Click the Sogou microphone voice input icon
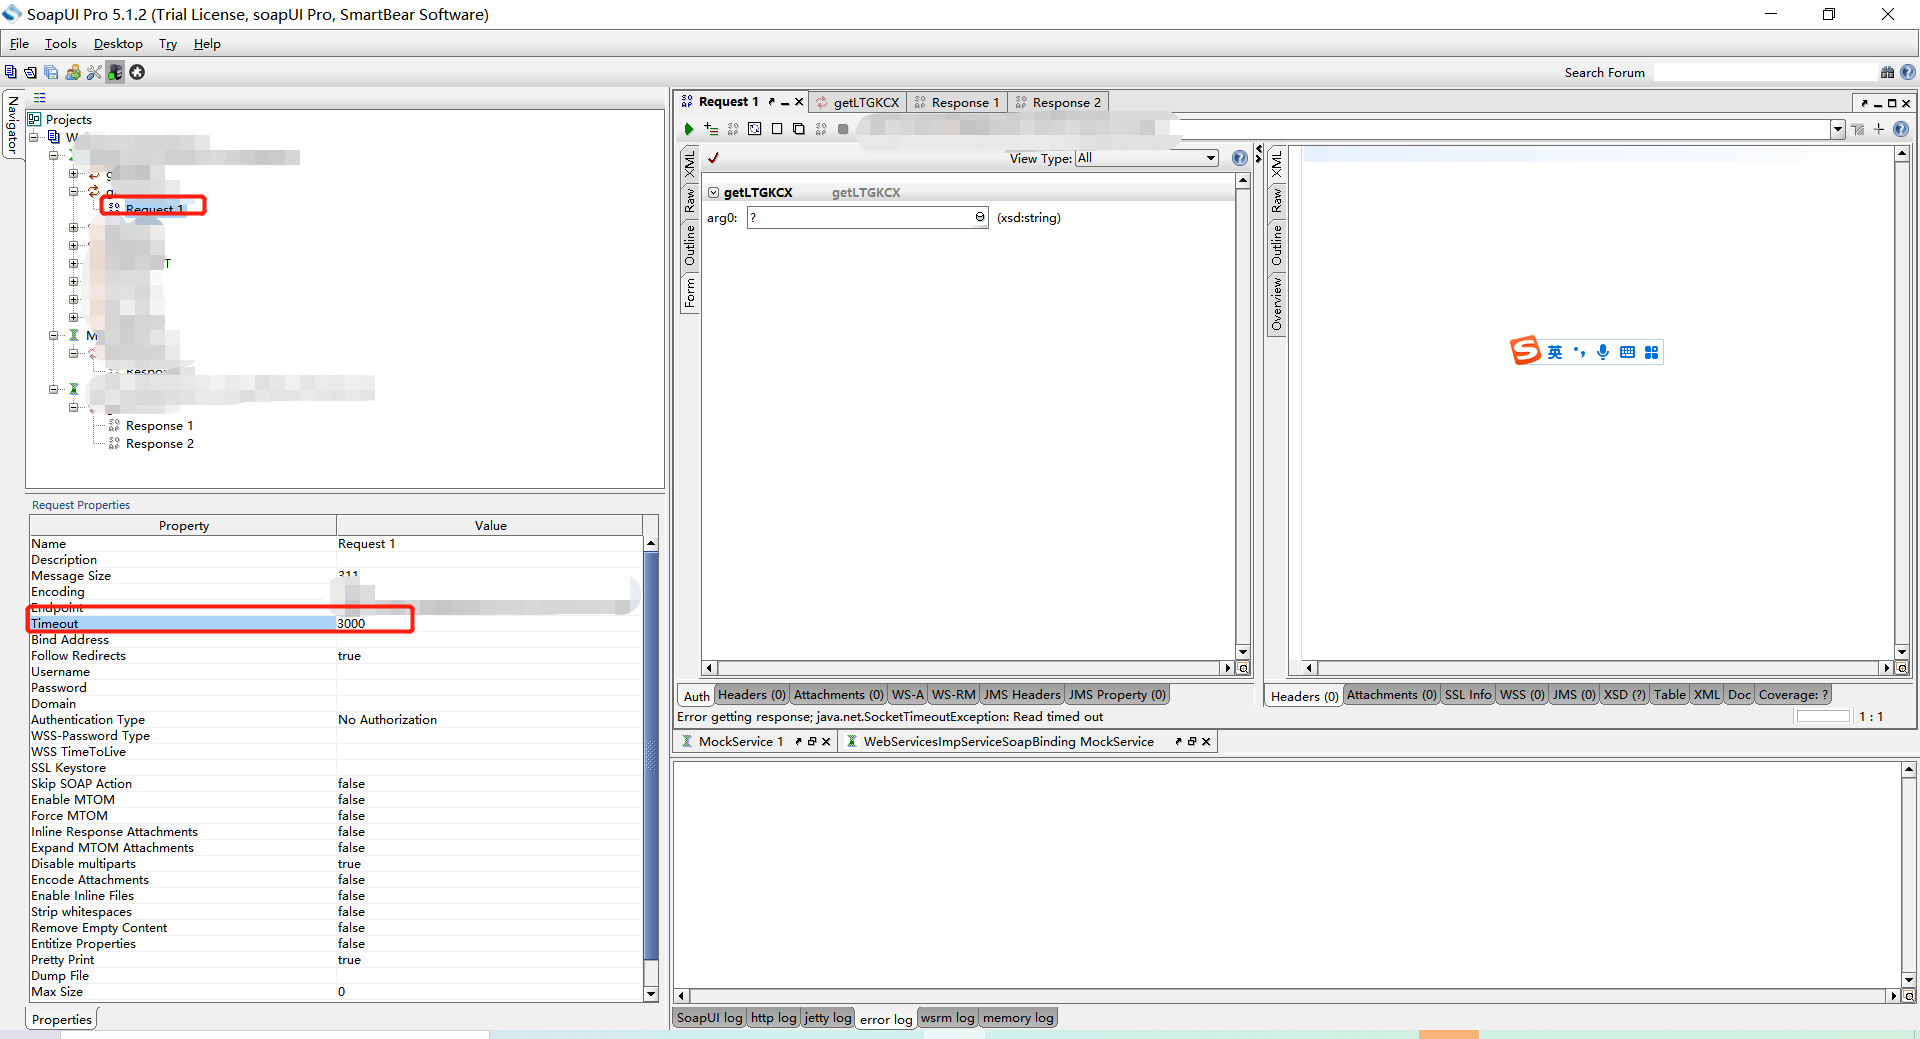1920x1039 pixels. click(x=1603, y=352)
